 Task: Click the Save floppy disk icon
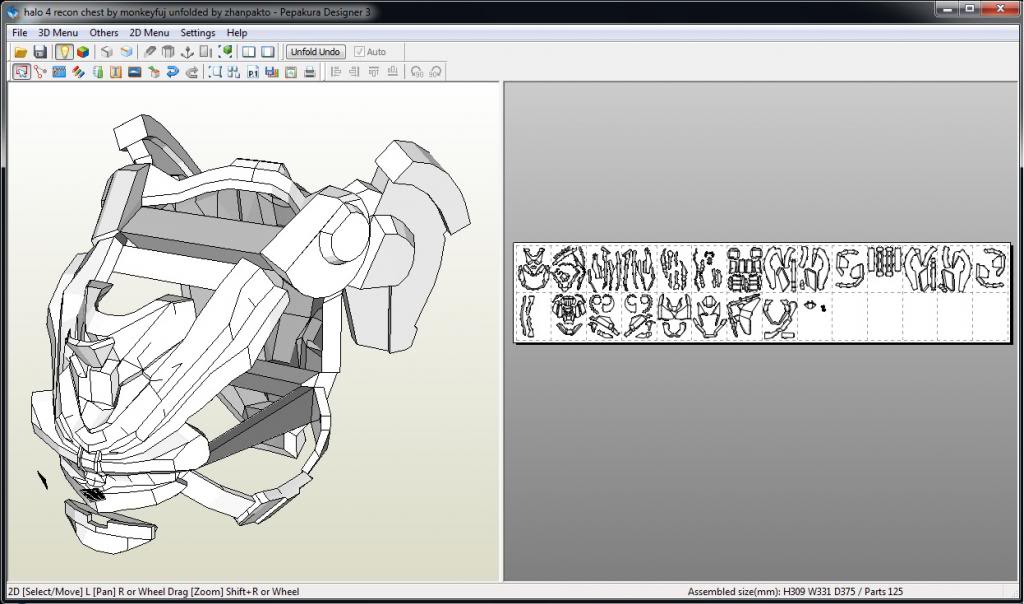(40, 52)
